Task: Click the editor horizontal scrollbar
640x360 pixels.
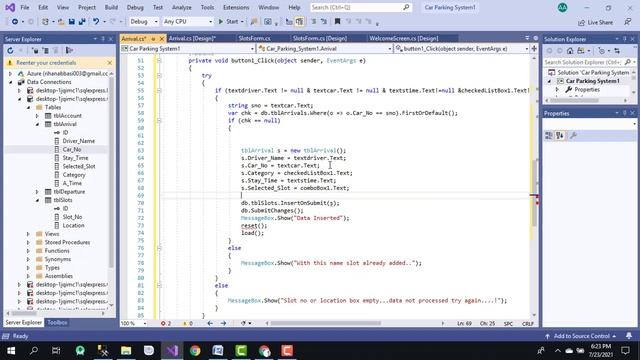Action: tap(326, 323)
